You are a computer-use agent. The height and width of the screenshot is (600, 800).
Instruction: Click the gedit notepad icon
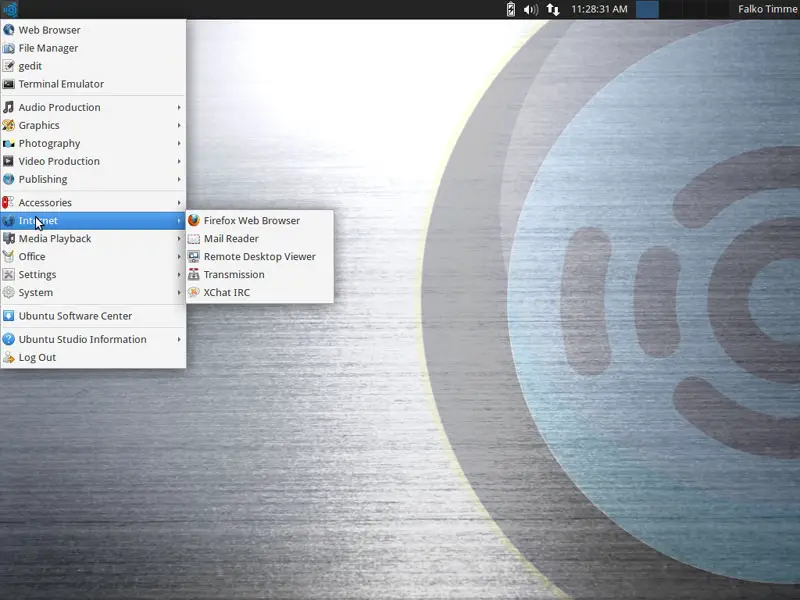click(9, 66)
